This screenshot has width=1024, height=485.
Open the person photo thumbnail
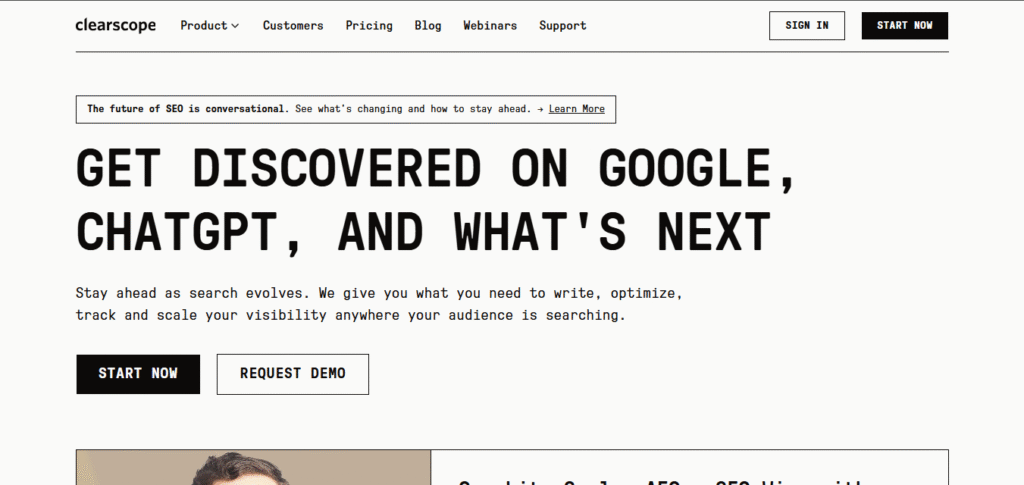(253, 468)
